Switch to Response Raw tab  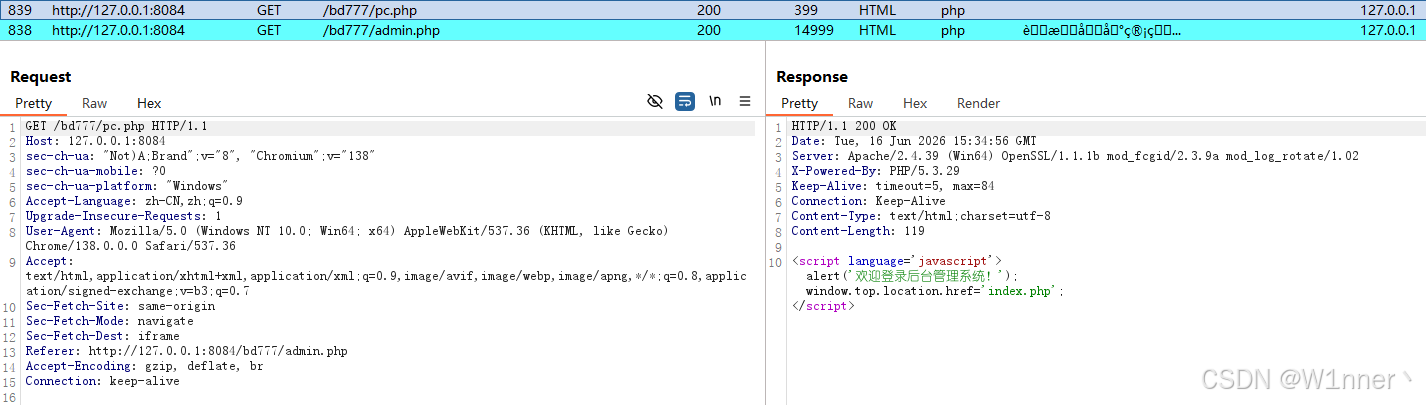click(860, 103)
